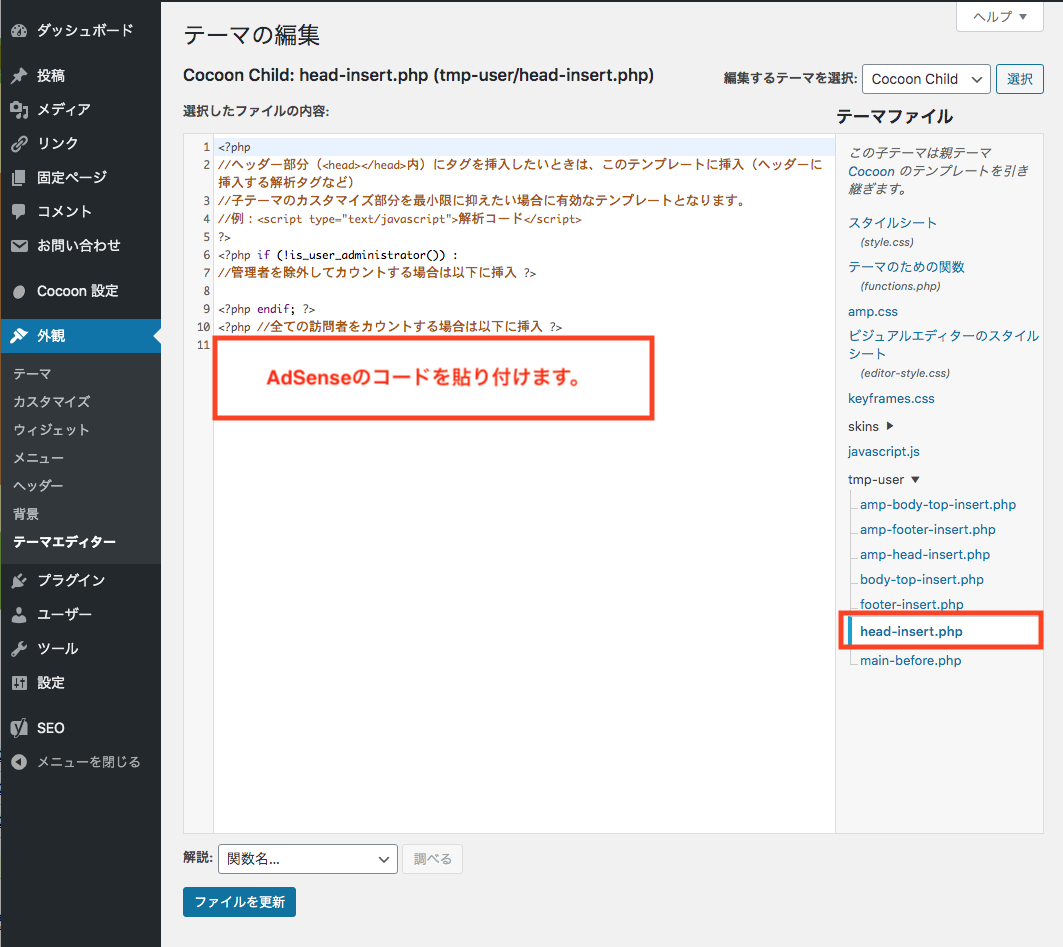Open body-top-insert.php file
Image resolution: width=1063 pixels, height=947 pixels.
pyautogui.click(x=921, y=580)
